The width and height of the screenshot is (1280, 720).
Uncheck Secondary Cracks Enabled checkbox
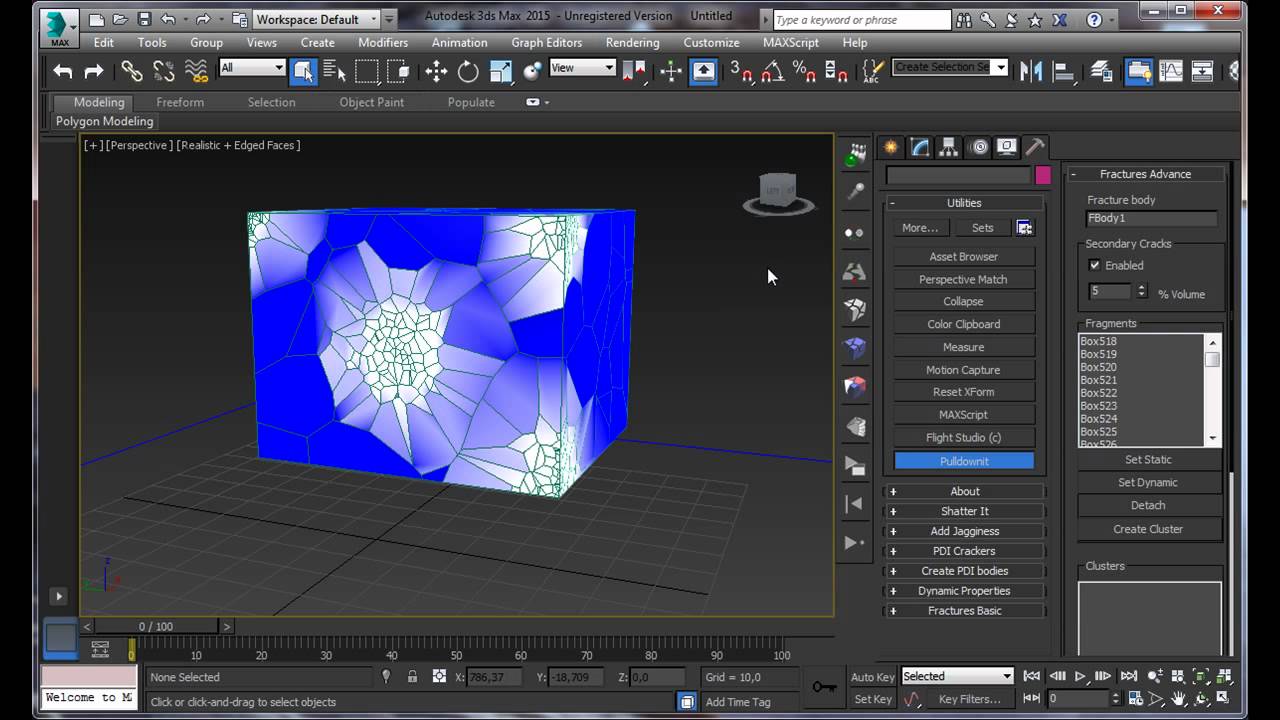(x=1094, y=265)
